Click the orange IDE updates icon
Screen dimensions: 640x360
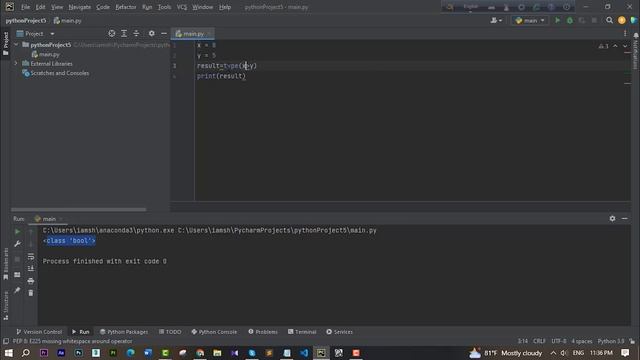[x=622, y=20]
